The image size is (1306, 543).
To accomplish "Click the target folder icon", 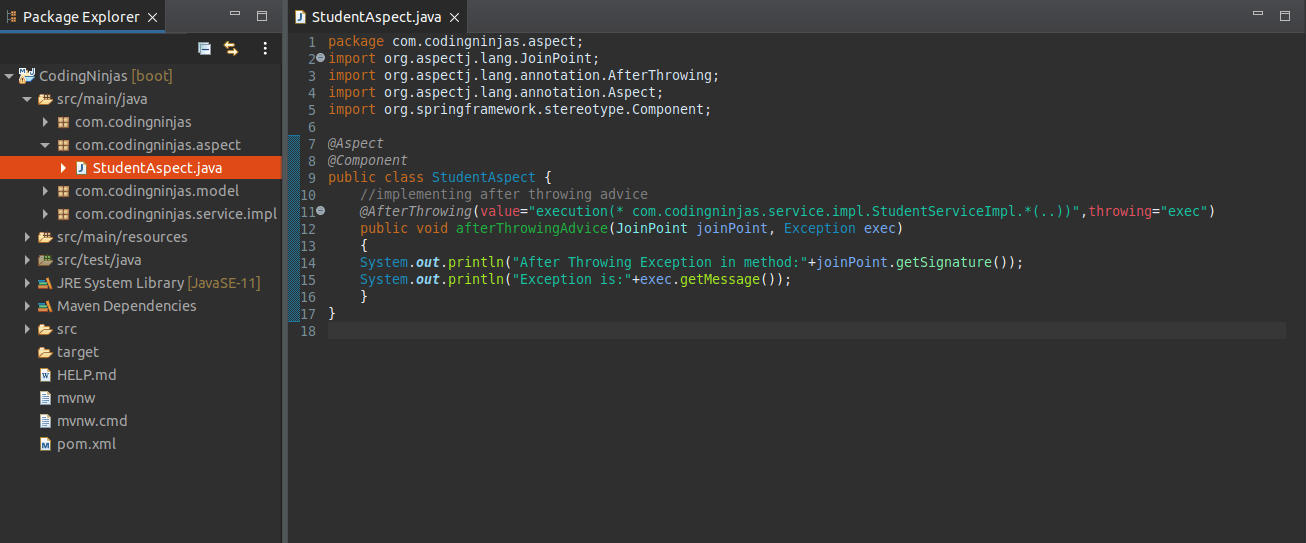I will tap(45, 352).
